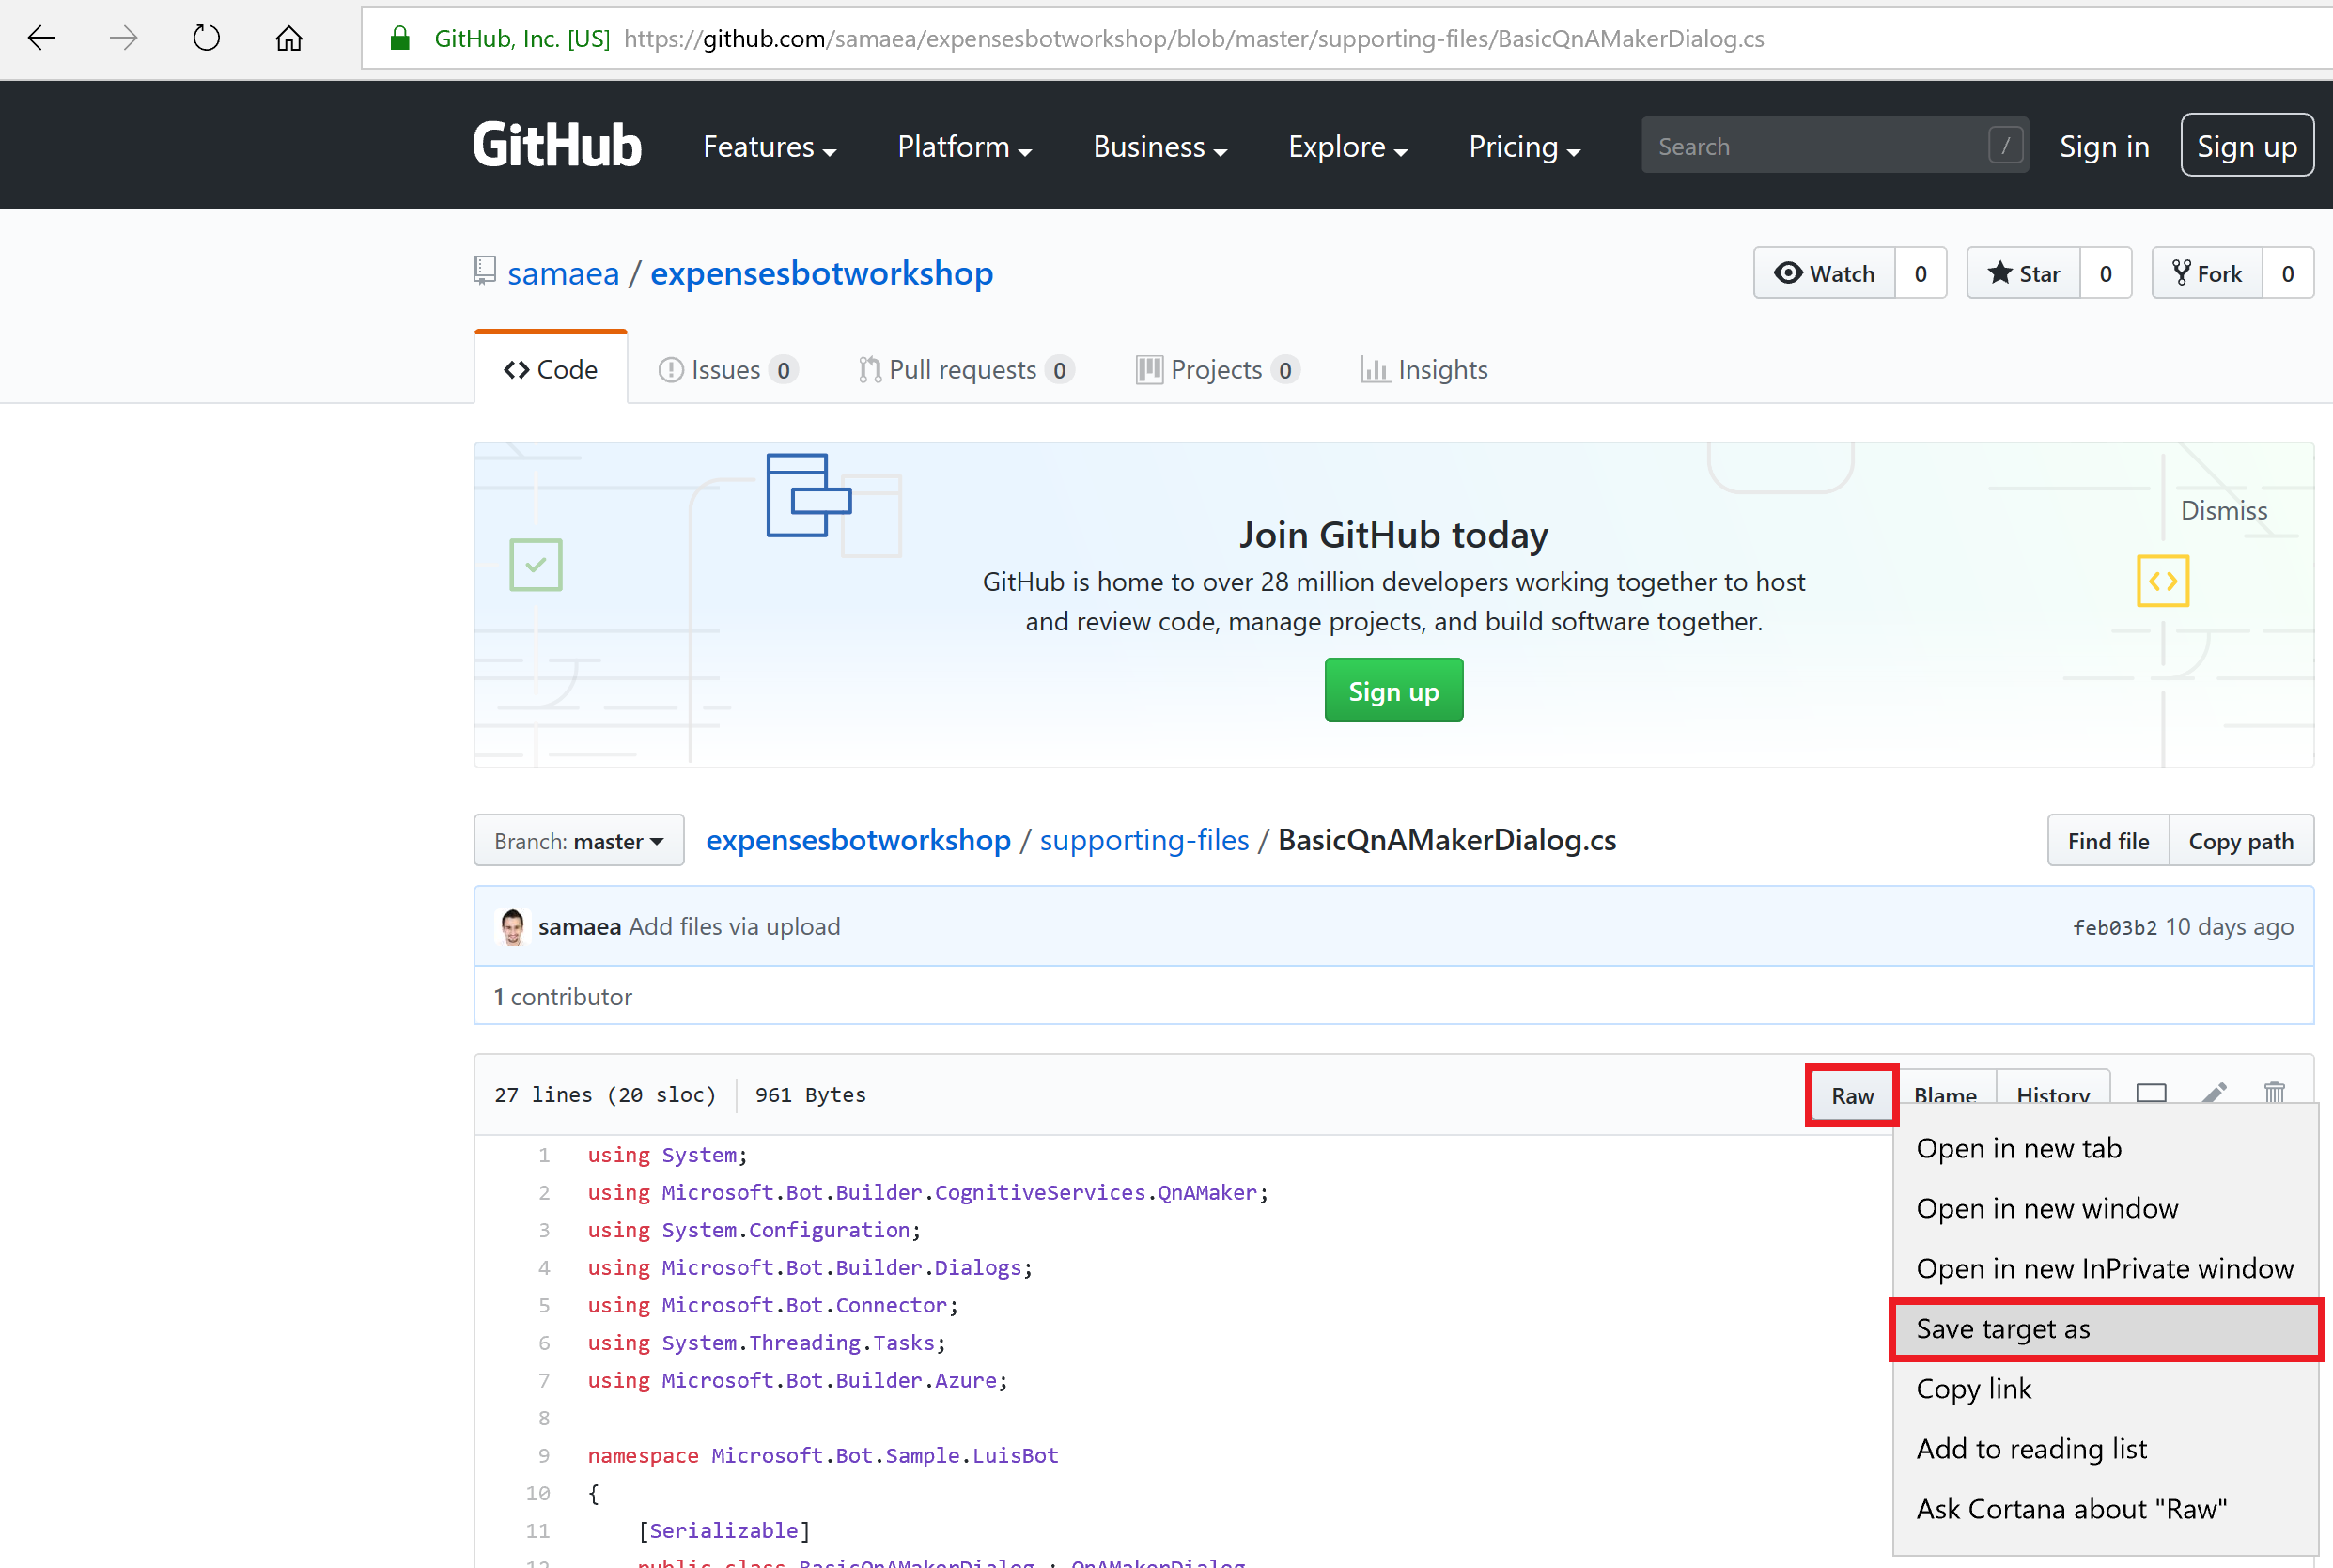Click the pencil edit file icon

[x=2214, y=1092]
